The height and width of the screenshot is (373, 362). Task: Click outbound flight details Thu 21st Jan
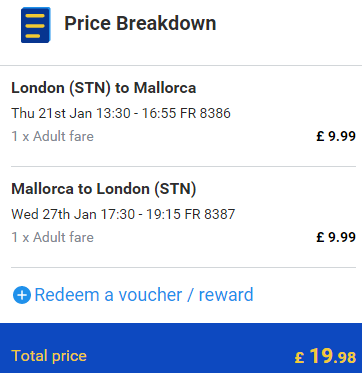(121, 113)
